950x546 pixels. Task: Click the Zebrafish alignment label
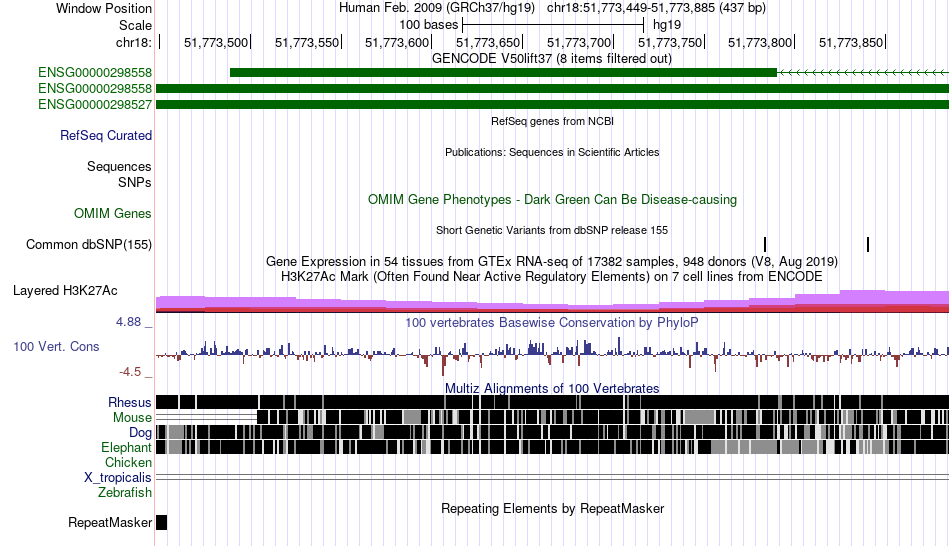[x=125, y=492]
